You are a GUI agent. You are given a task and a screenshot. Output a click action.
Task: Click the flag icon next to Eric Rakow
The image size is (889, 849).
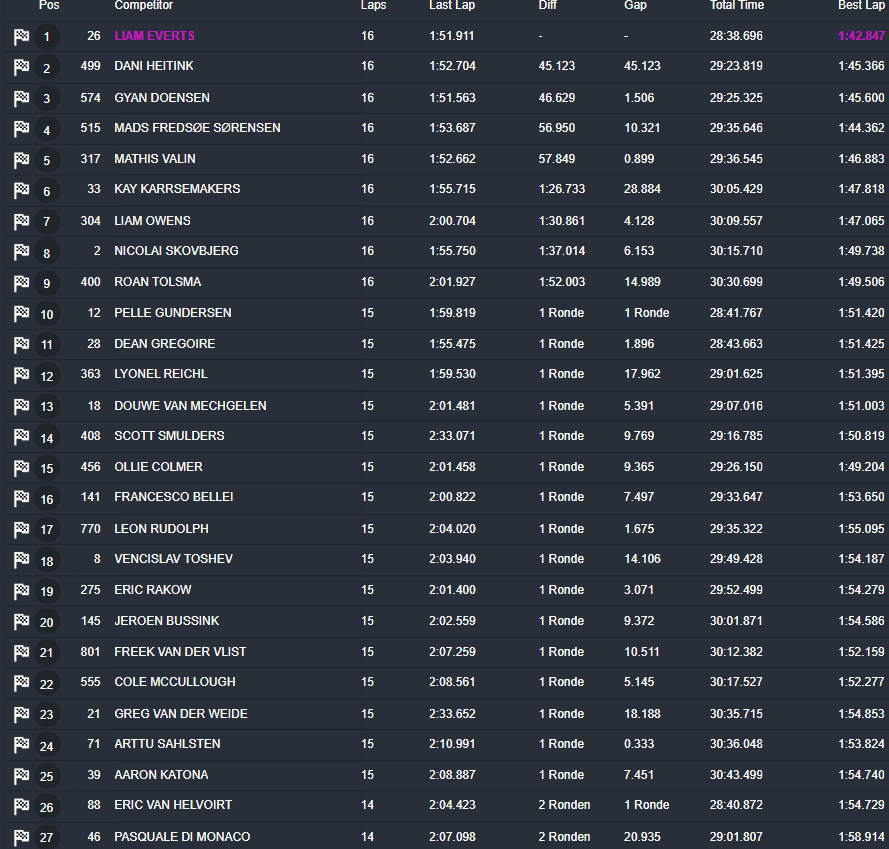[21, 590]
